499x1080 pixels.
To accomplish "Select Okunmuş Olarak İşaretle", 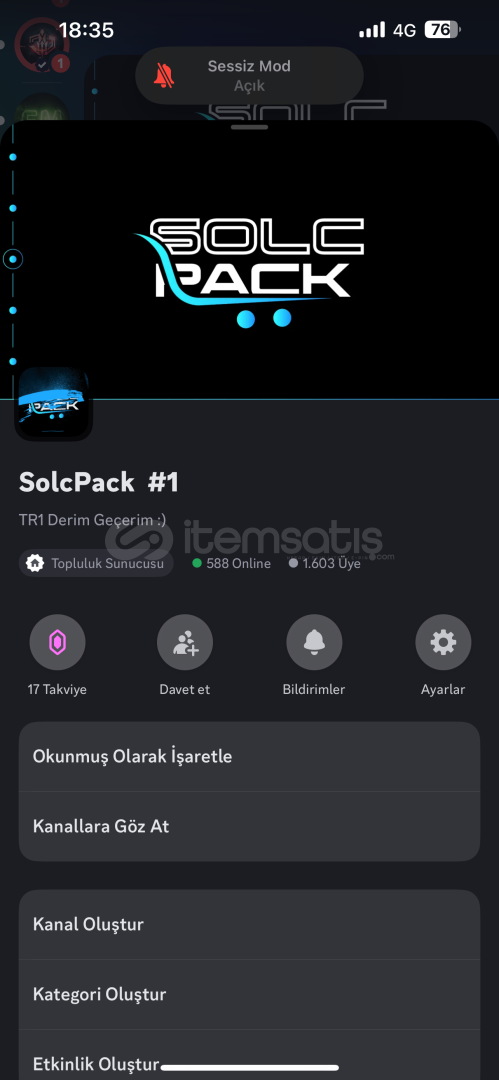I will [x=250, y=756].
